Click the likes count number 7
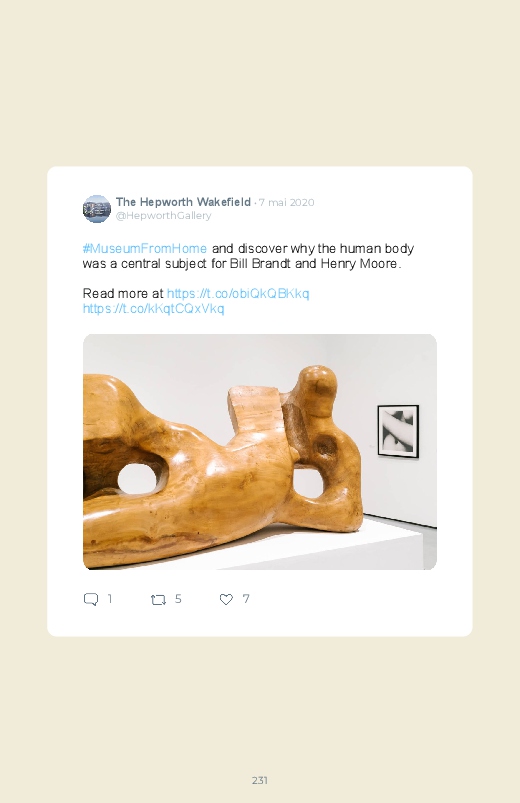The height and width of the screenshot is (803, 520). point(246,599)
